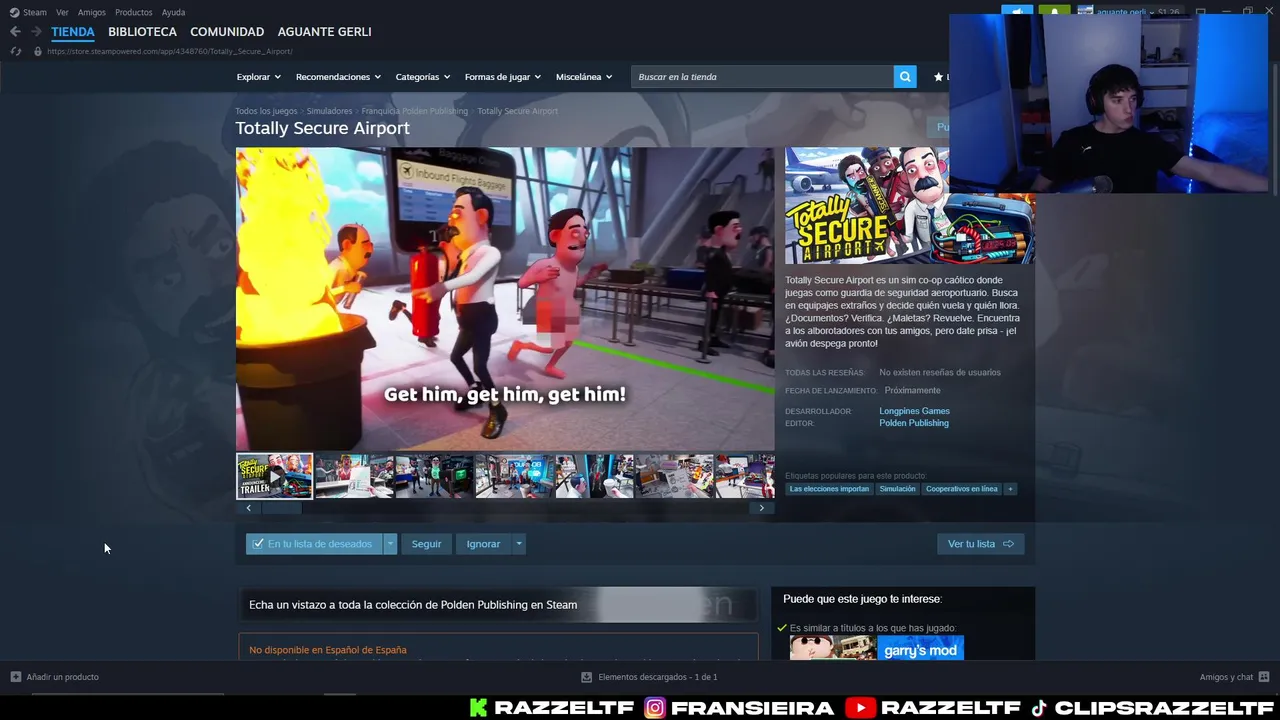Select the fourth screenshot thumbnail in strip
Image resolution: width=1280 pixels, height=720 pixels.
tap(514, 476)
